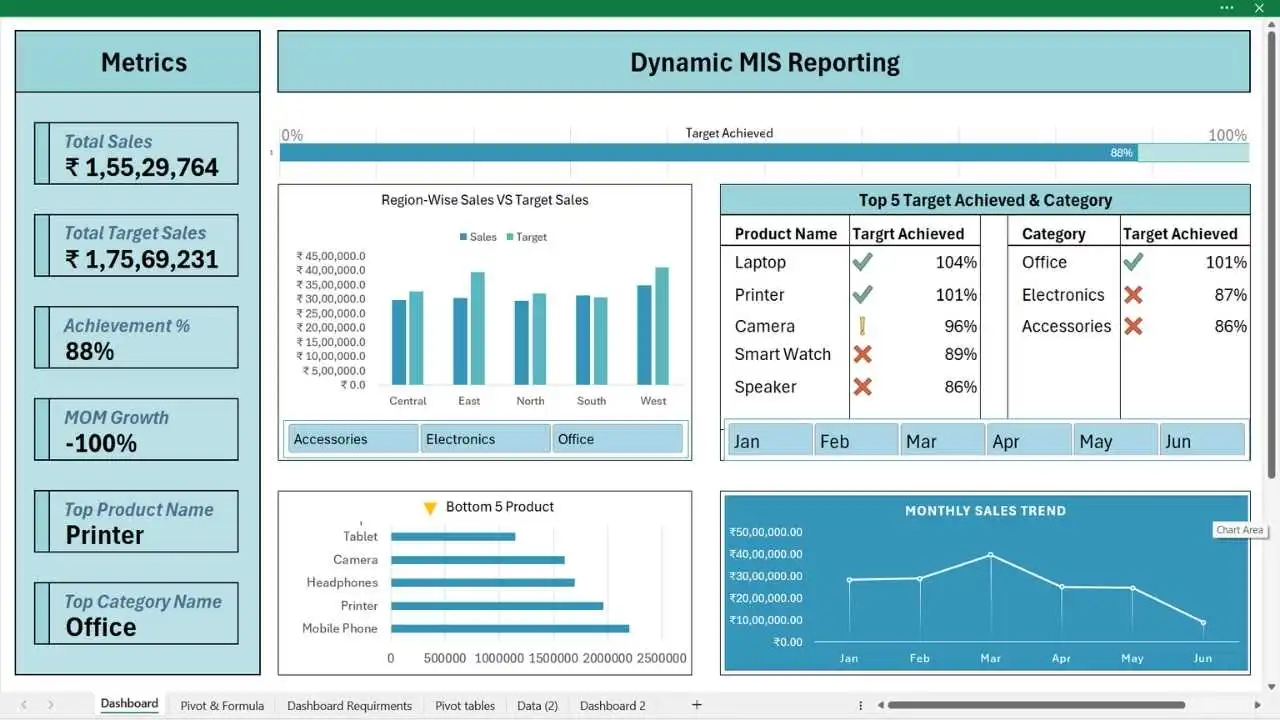This screenshot has width=1280, height=720.
Task: Select the Office slicer button
Action: (x=618, y=439)
